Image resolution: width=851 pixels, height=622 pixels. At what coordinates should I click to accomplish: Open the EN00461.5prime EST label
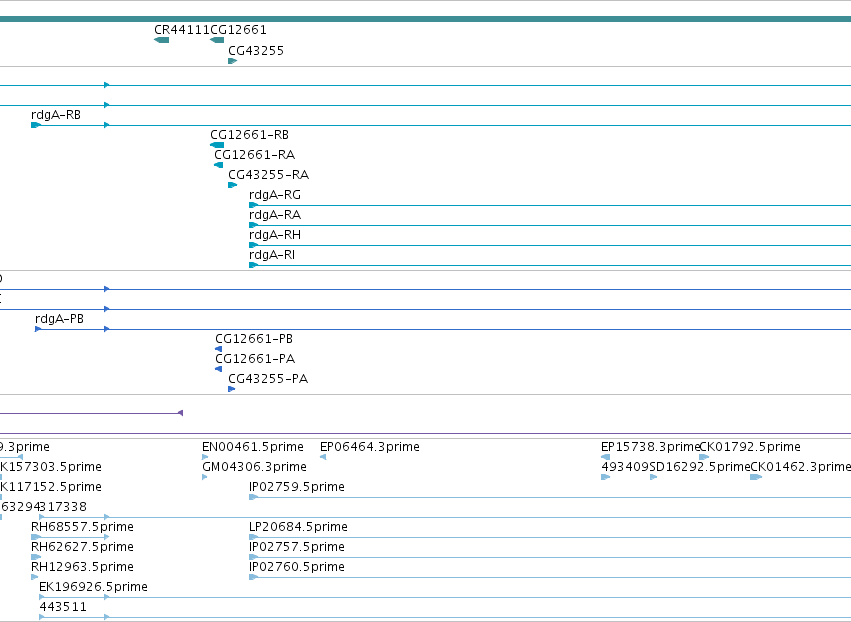253,447
